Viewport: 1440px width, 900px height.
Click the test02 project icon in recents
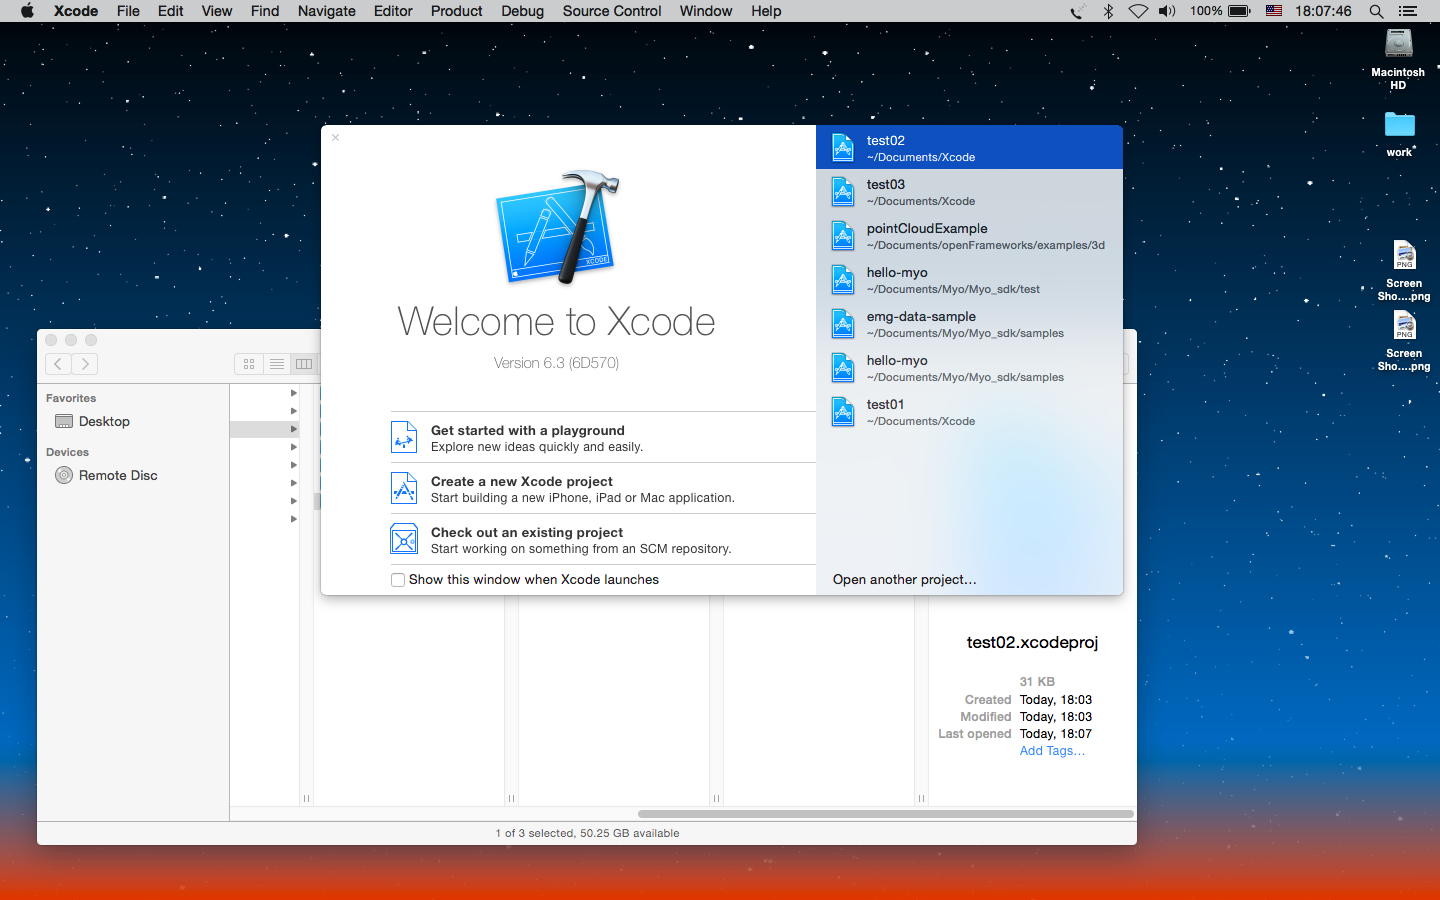point(843,148)
